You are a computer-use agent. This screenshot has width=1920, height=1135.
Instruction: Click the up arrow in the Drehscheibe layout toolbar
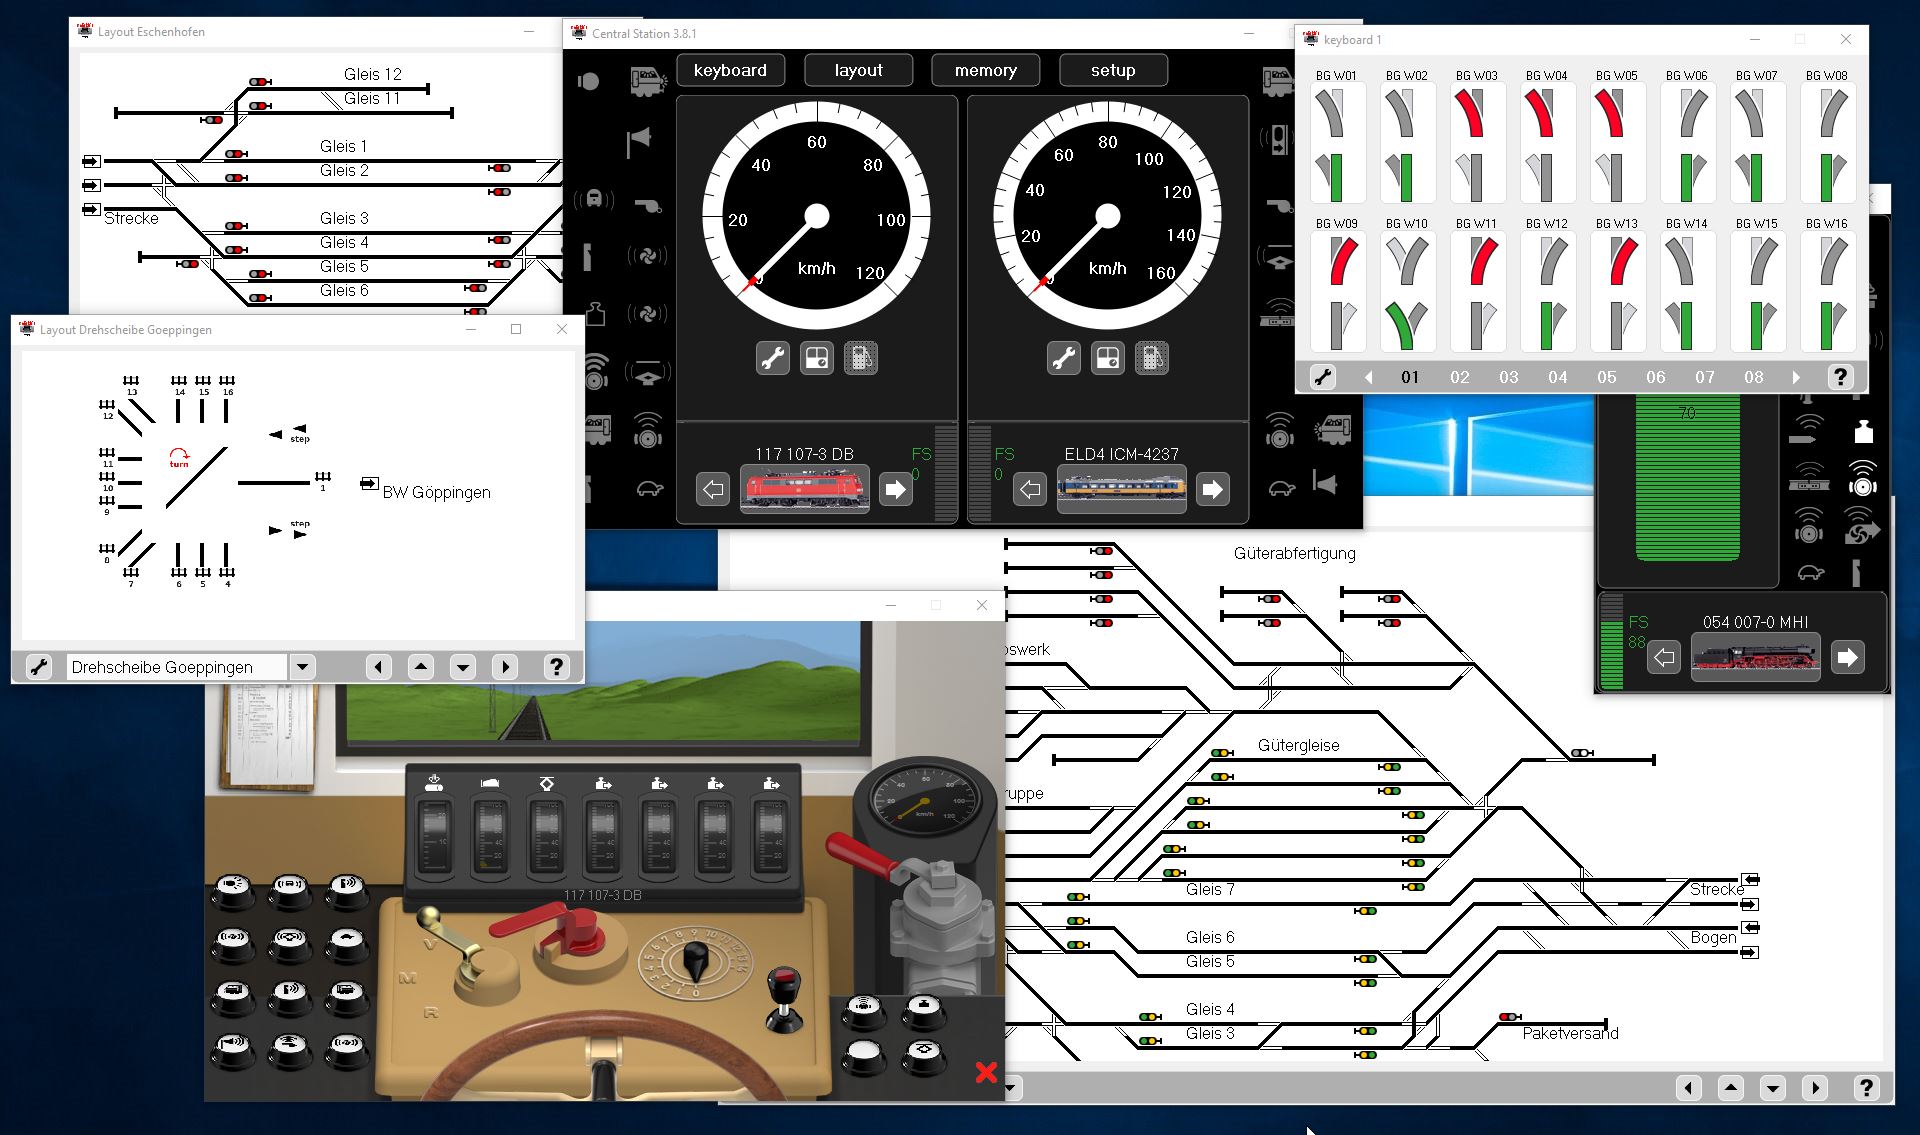tap(421, 667)
